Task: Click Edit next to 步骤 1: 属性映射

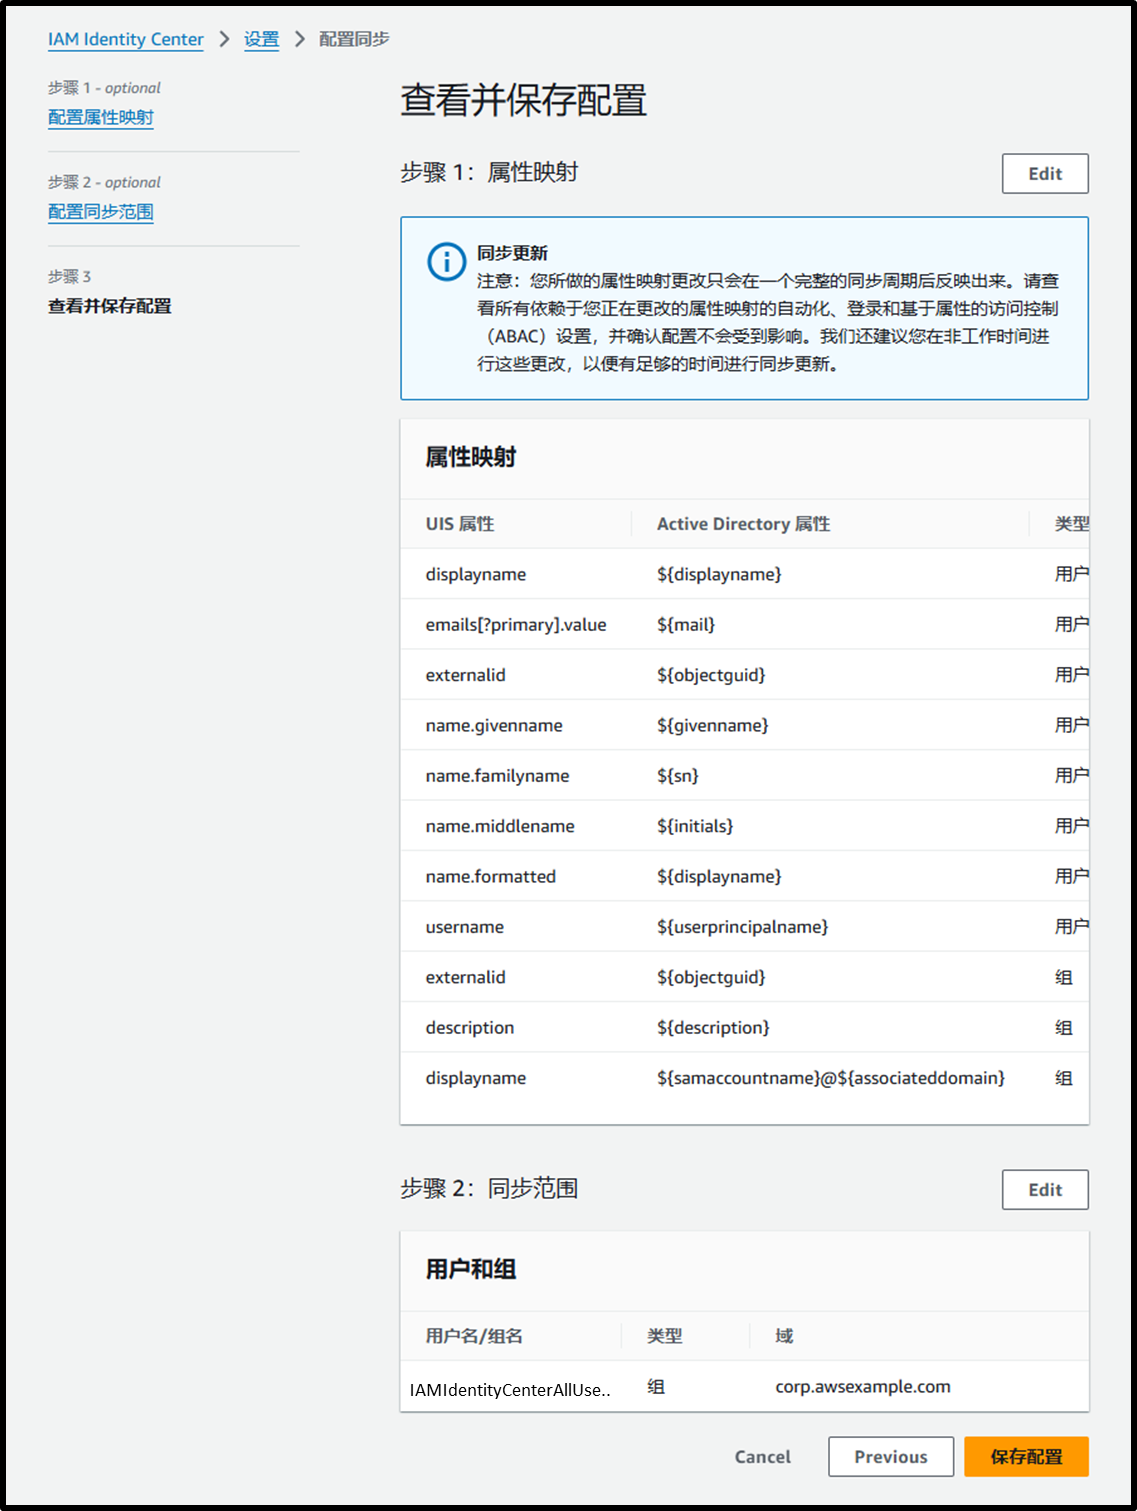Action: pos(1045,173)
